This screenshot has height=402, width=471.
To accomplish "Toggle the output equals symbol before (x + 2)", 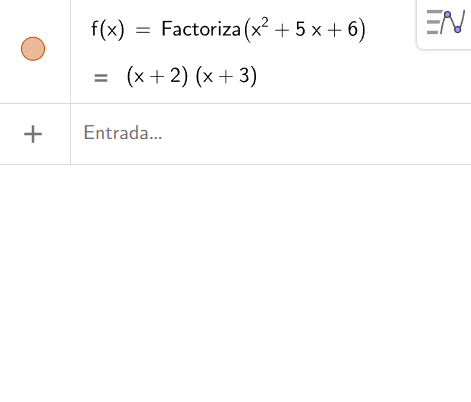I will tap(101, 78).
